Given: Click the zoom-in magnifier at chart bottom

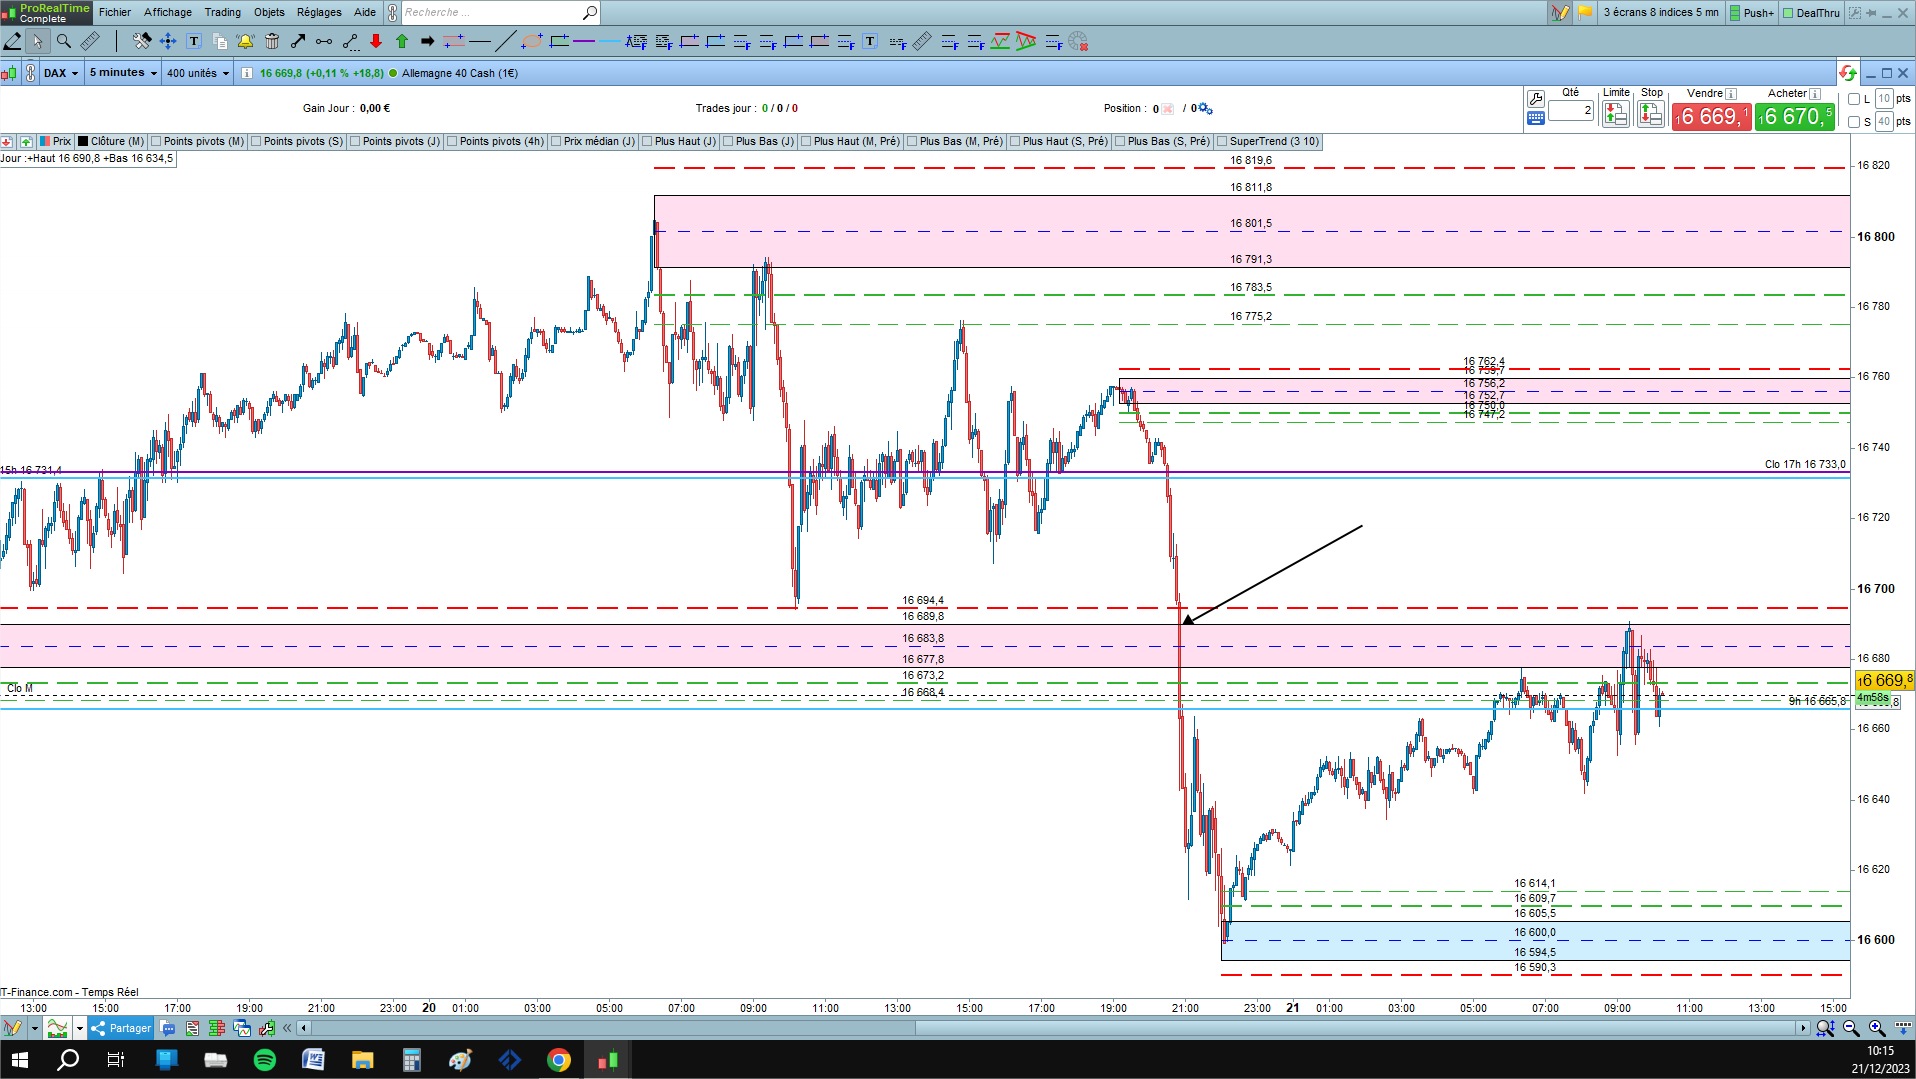Looking at the screenshot, I should [1877, 1028].
